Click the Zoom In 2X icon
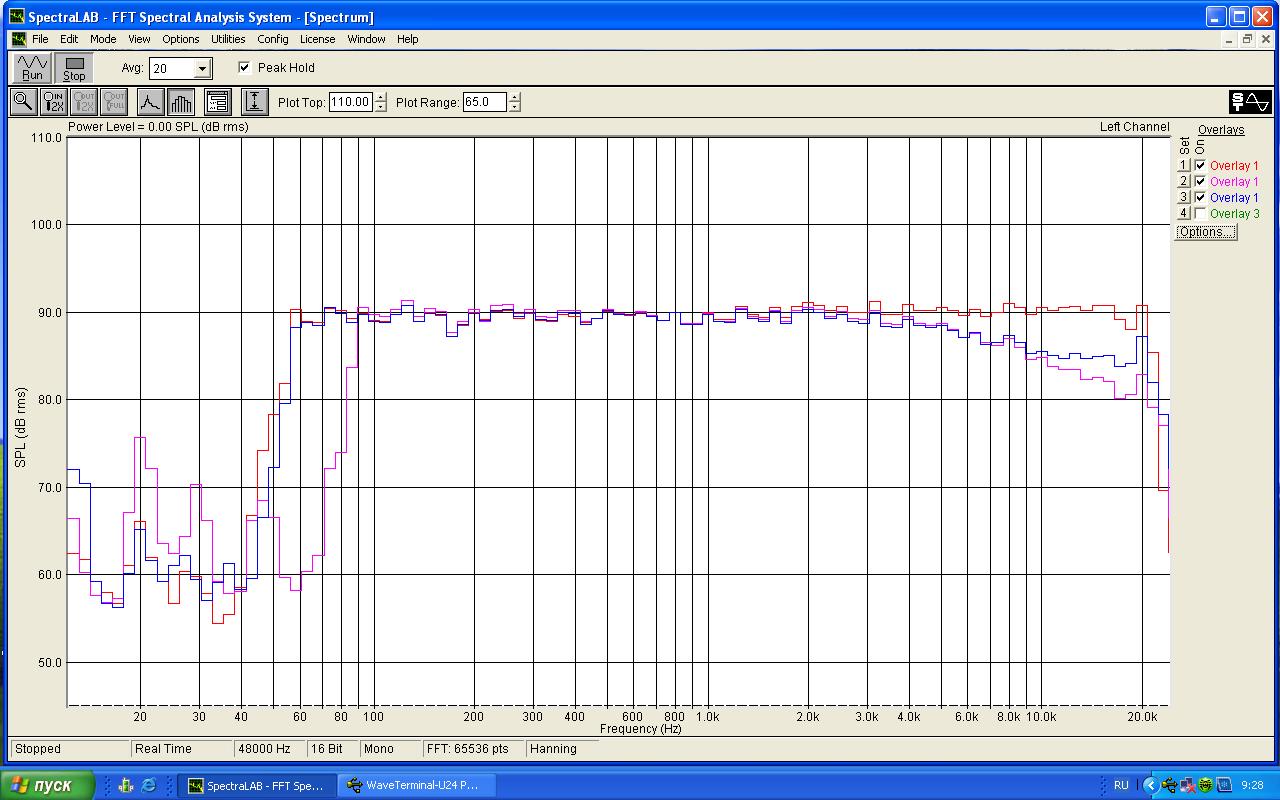 (x=54, y=101)
